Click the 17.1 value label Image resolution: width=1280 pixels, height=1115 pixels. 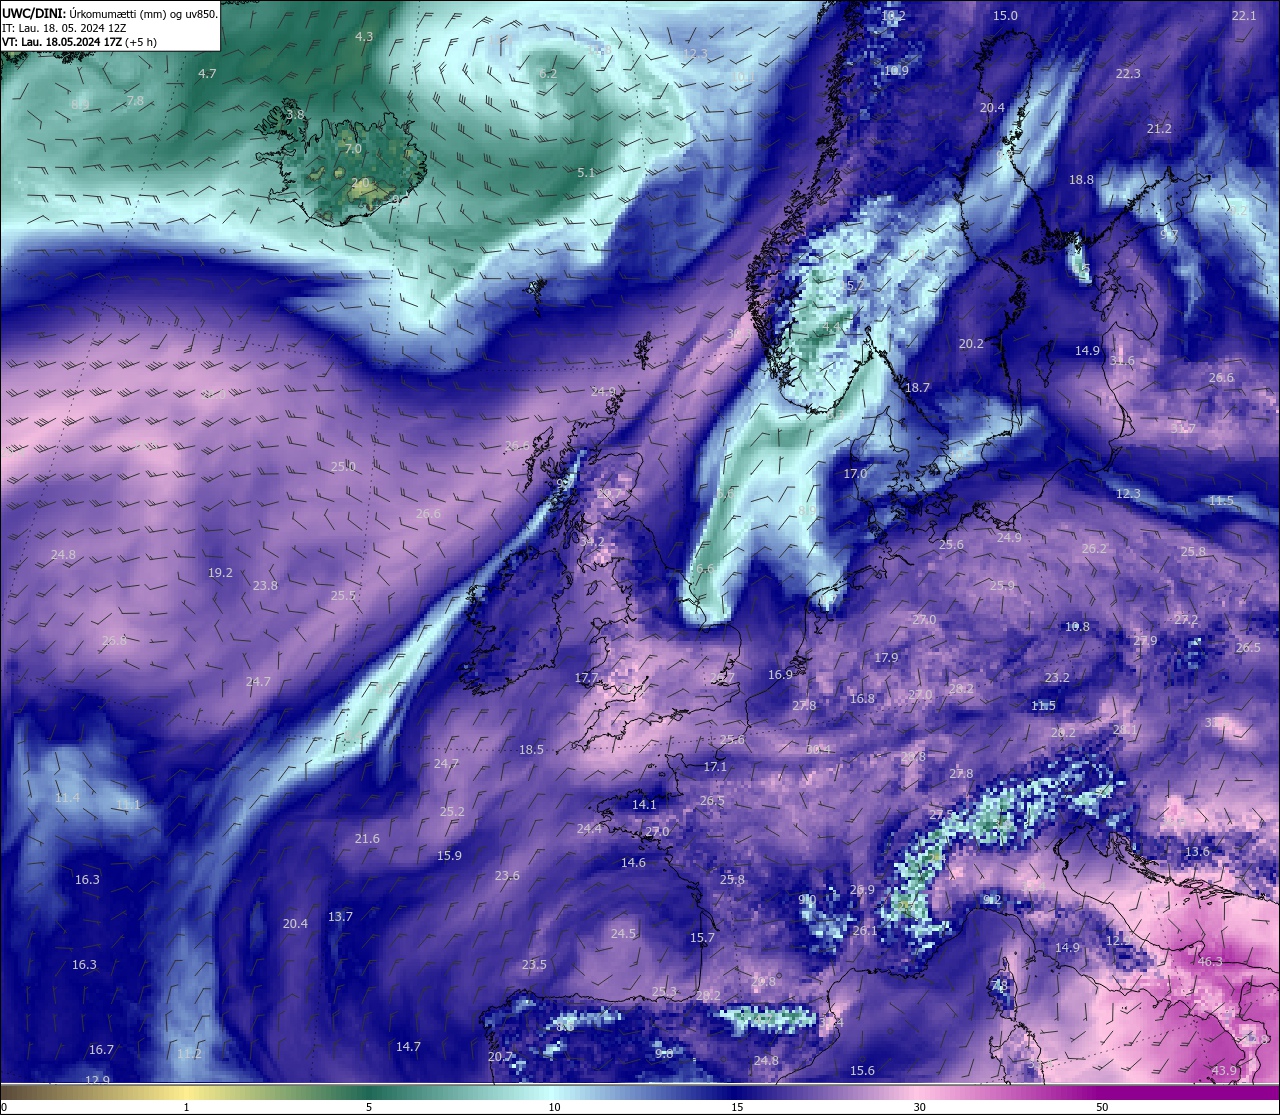coord(715,767)
